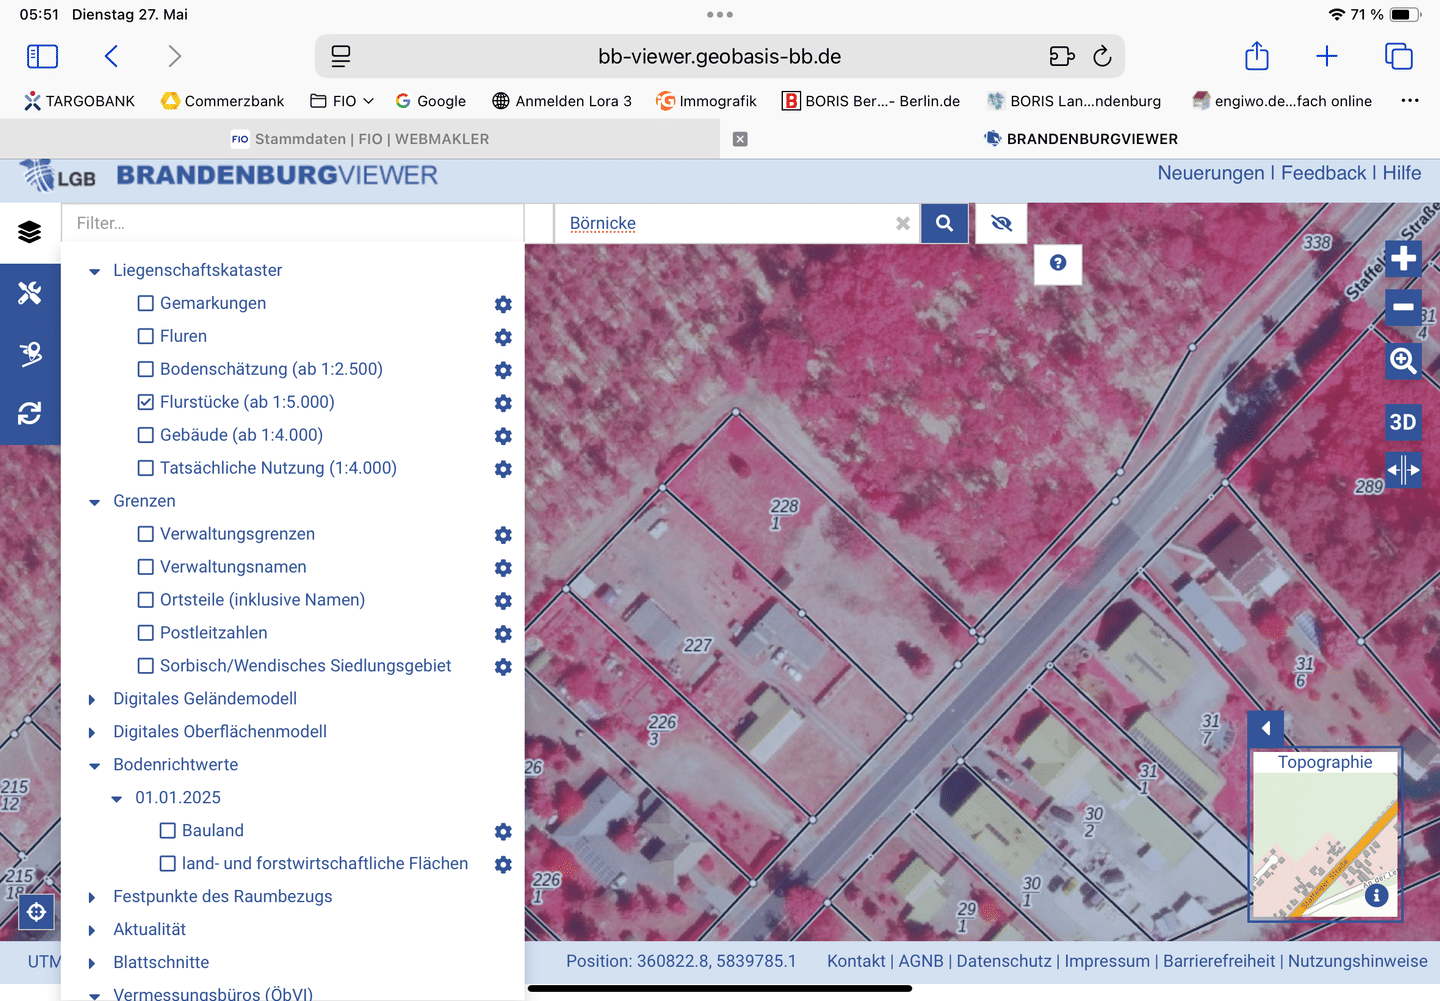1440x1001 pixels.
Task: Click the info icon on overview map
Action: coord(1377,896)
